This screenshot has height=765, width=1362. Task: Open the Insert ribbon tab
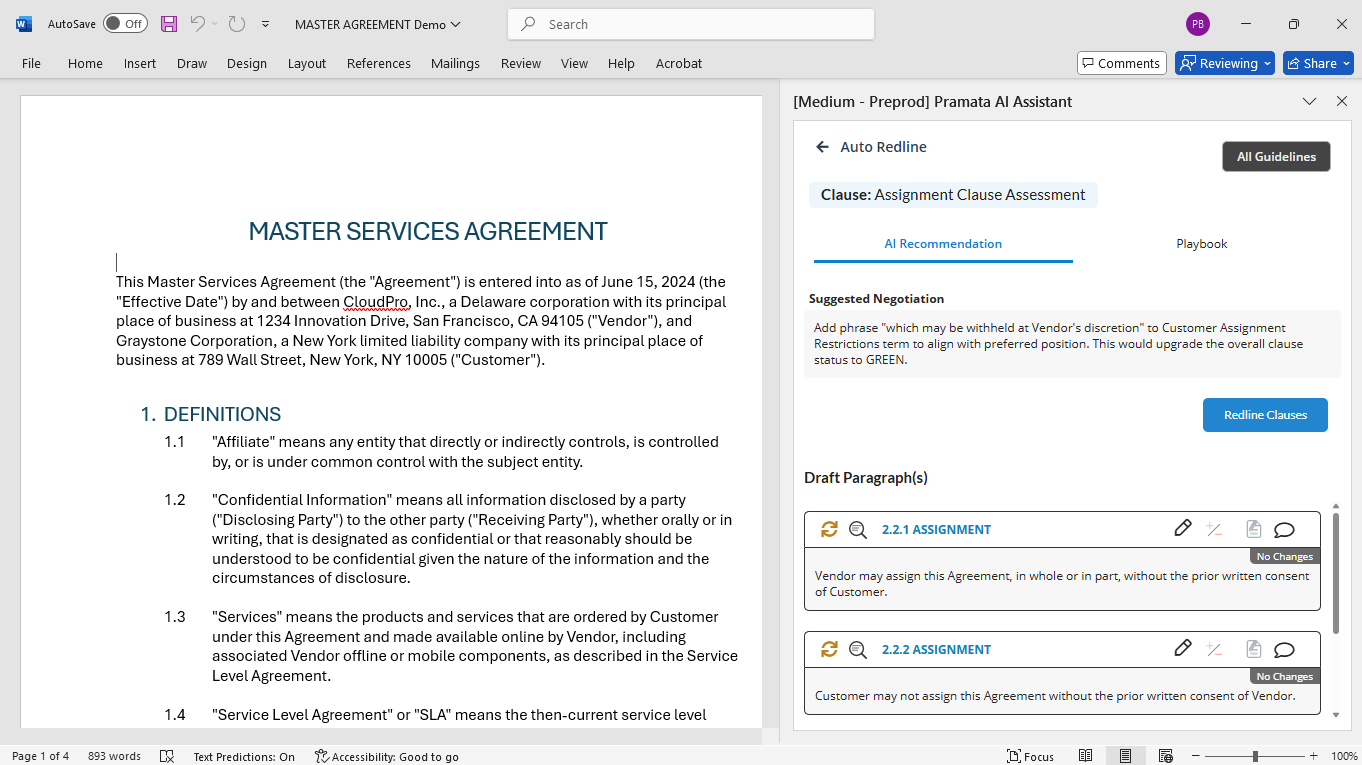pyautogui.click(x=140, y=63)
